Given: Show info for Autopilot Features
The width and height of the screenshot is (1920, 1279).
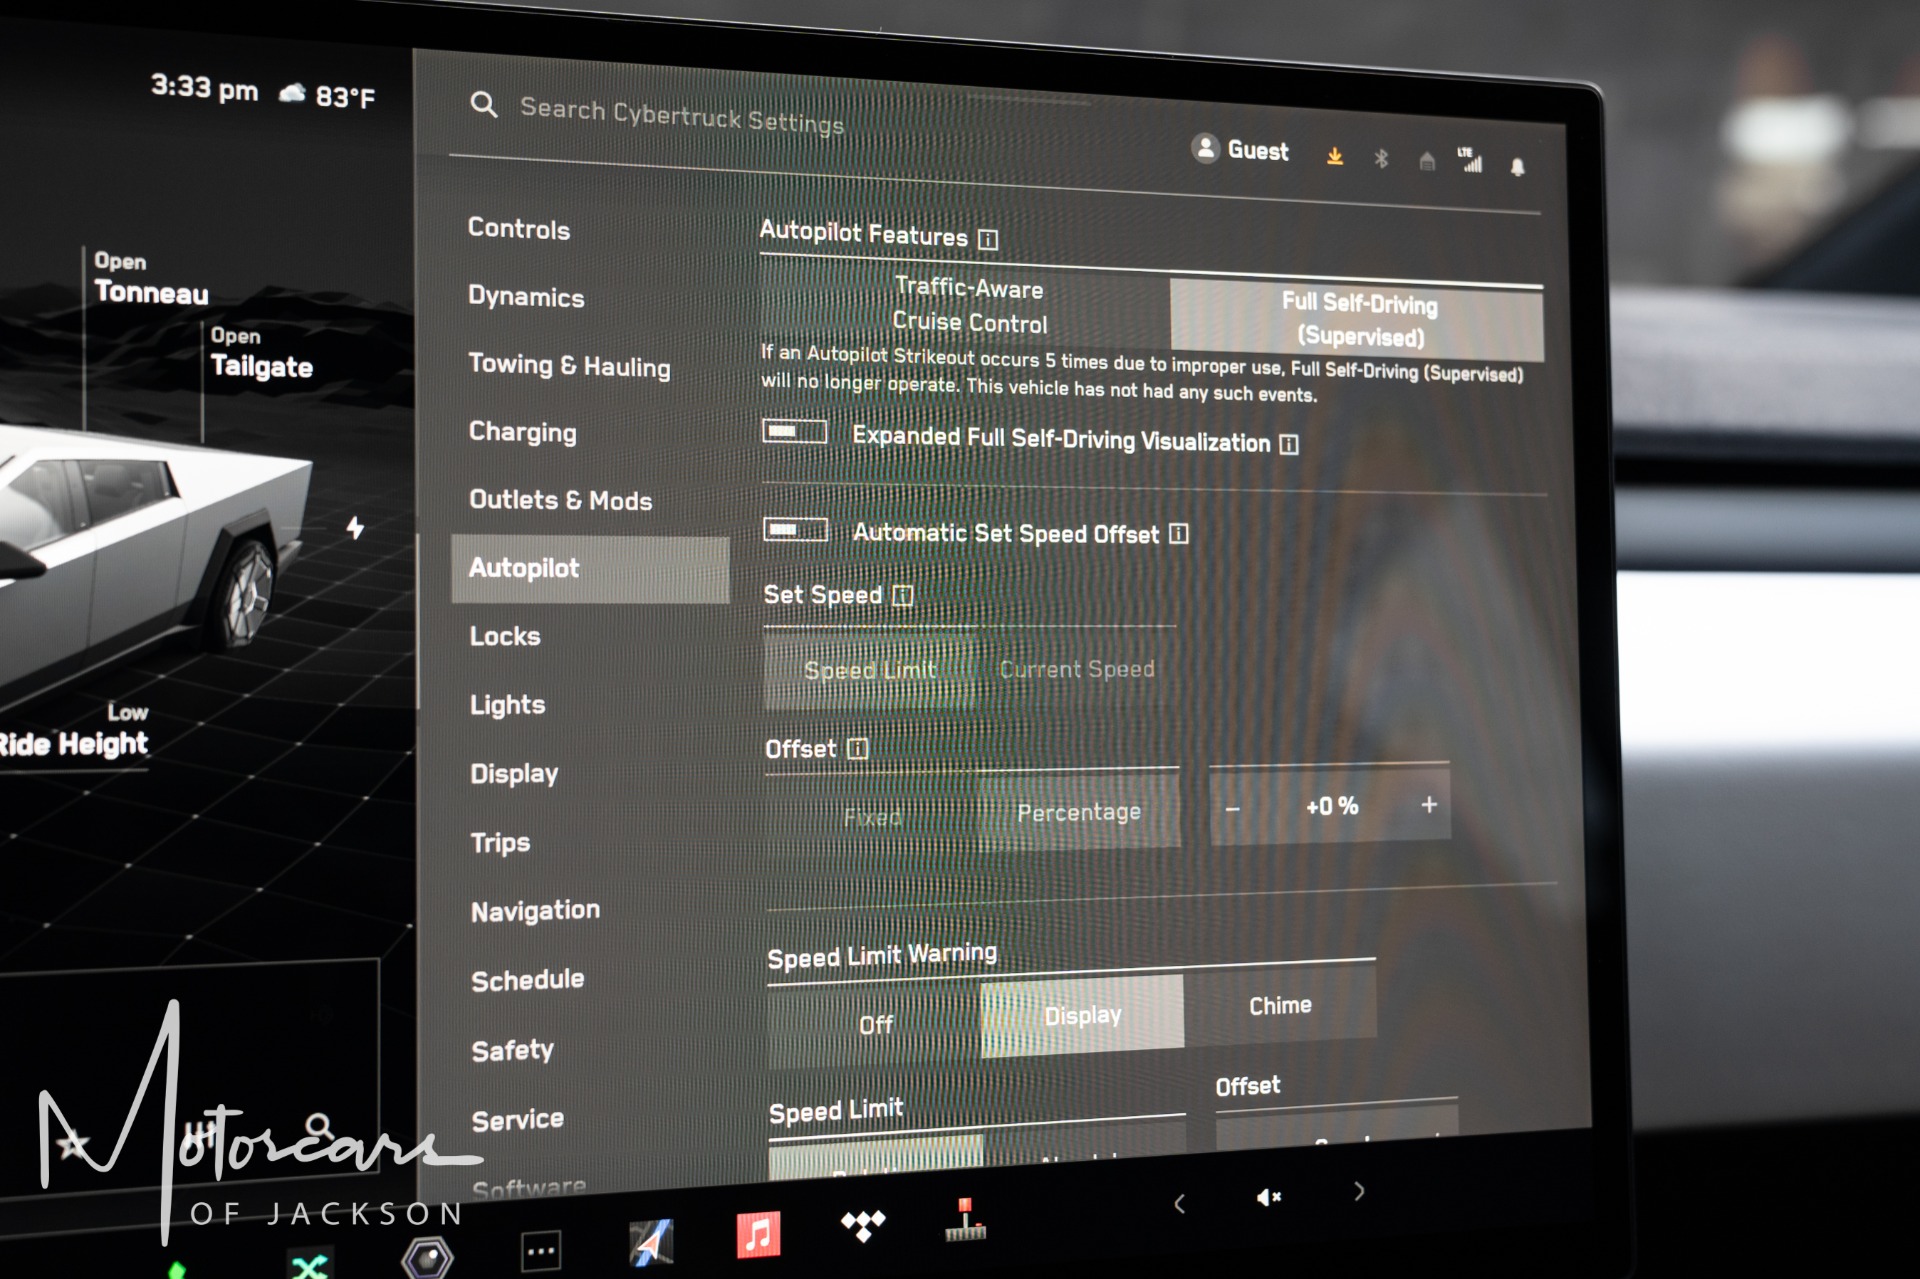Looking at the screenshot, I should (987, 239).
